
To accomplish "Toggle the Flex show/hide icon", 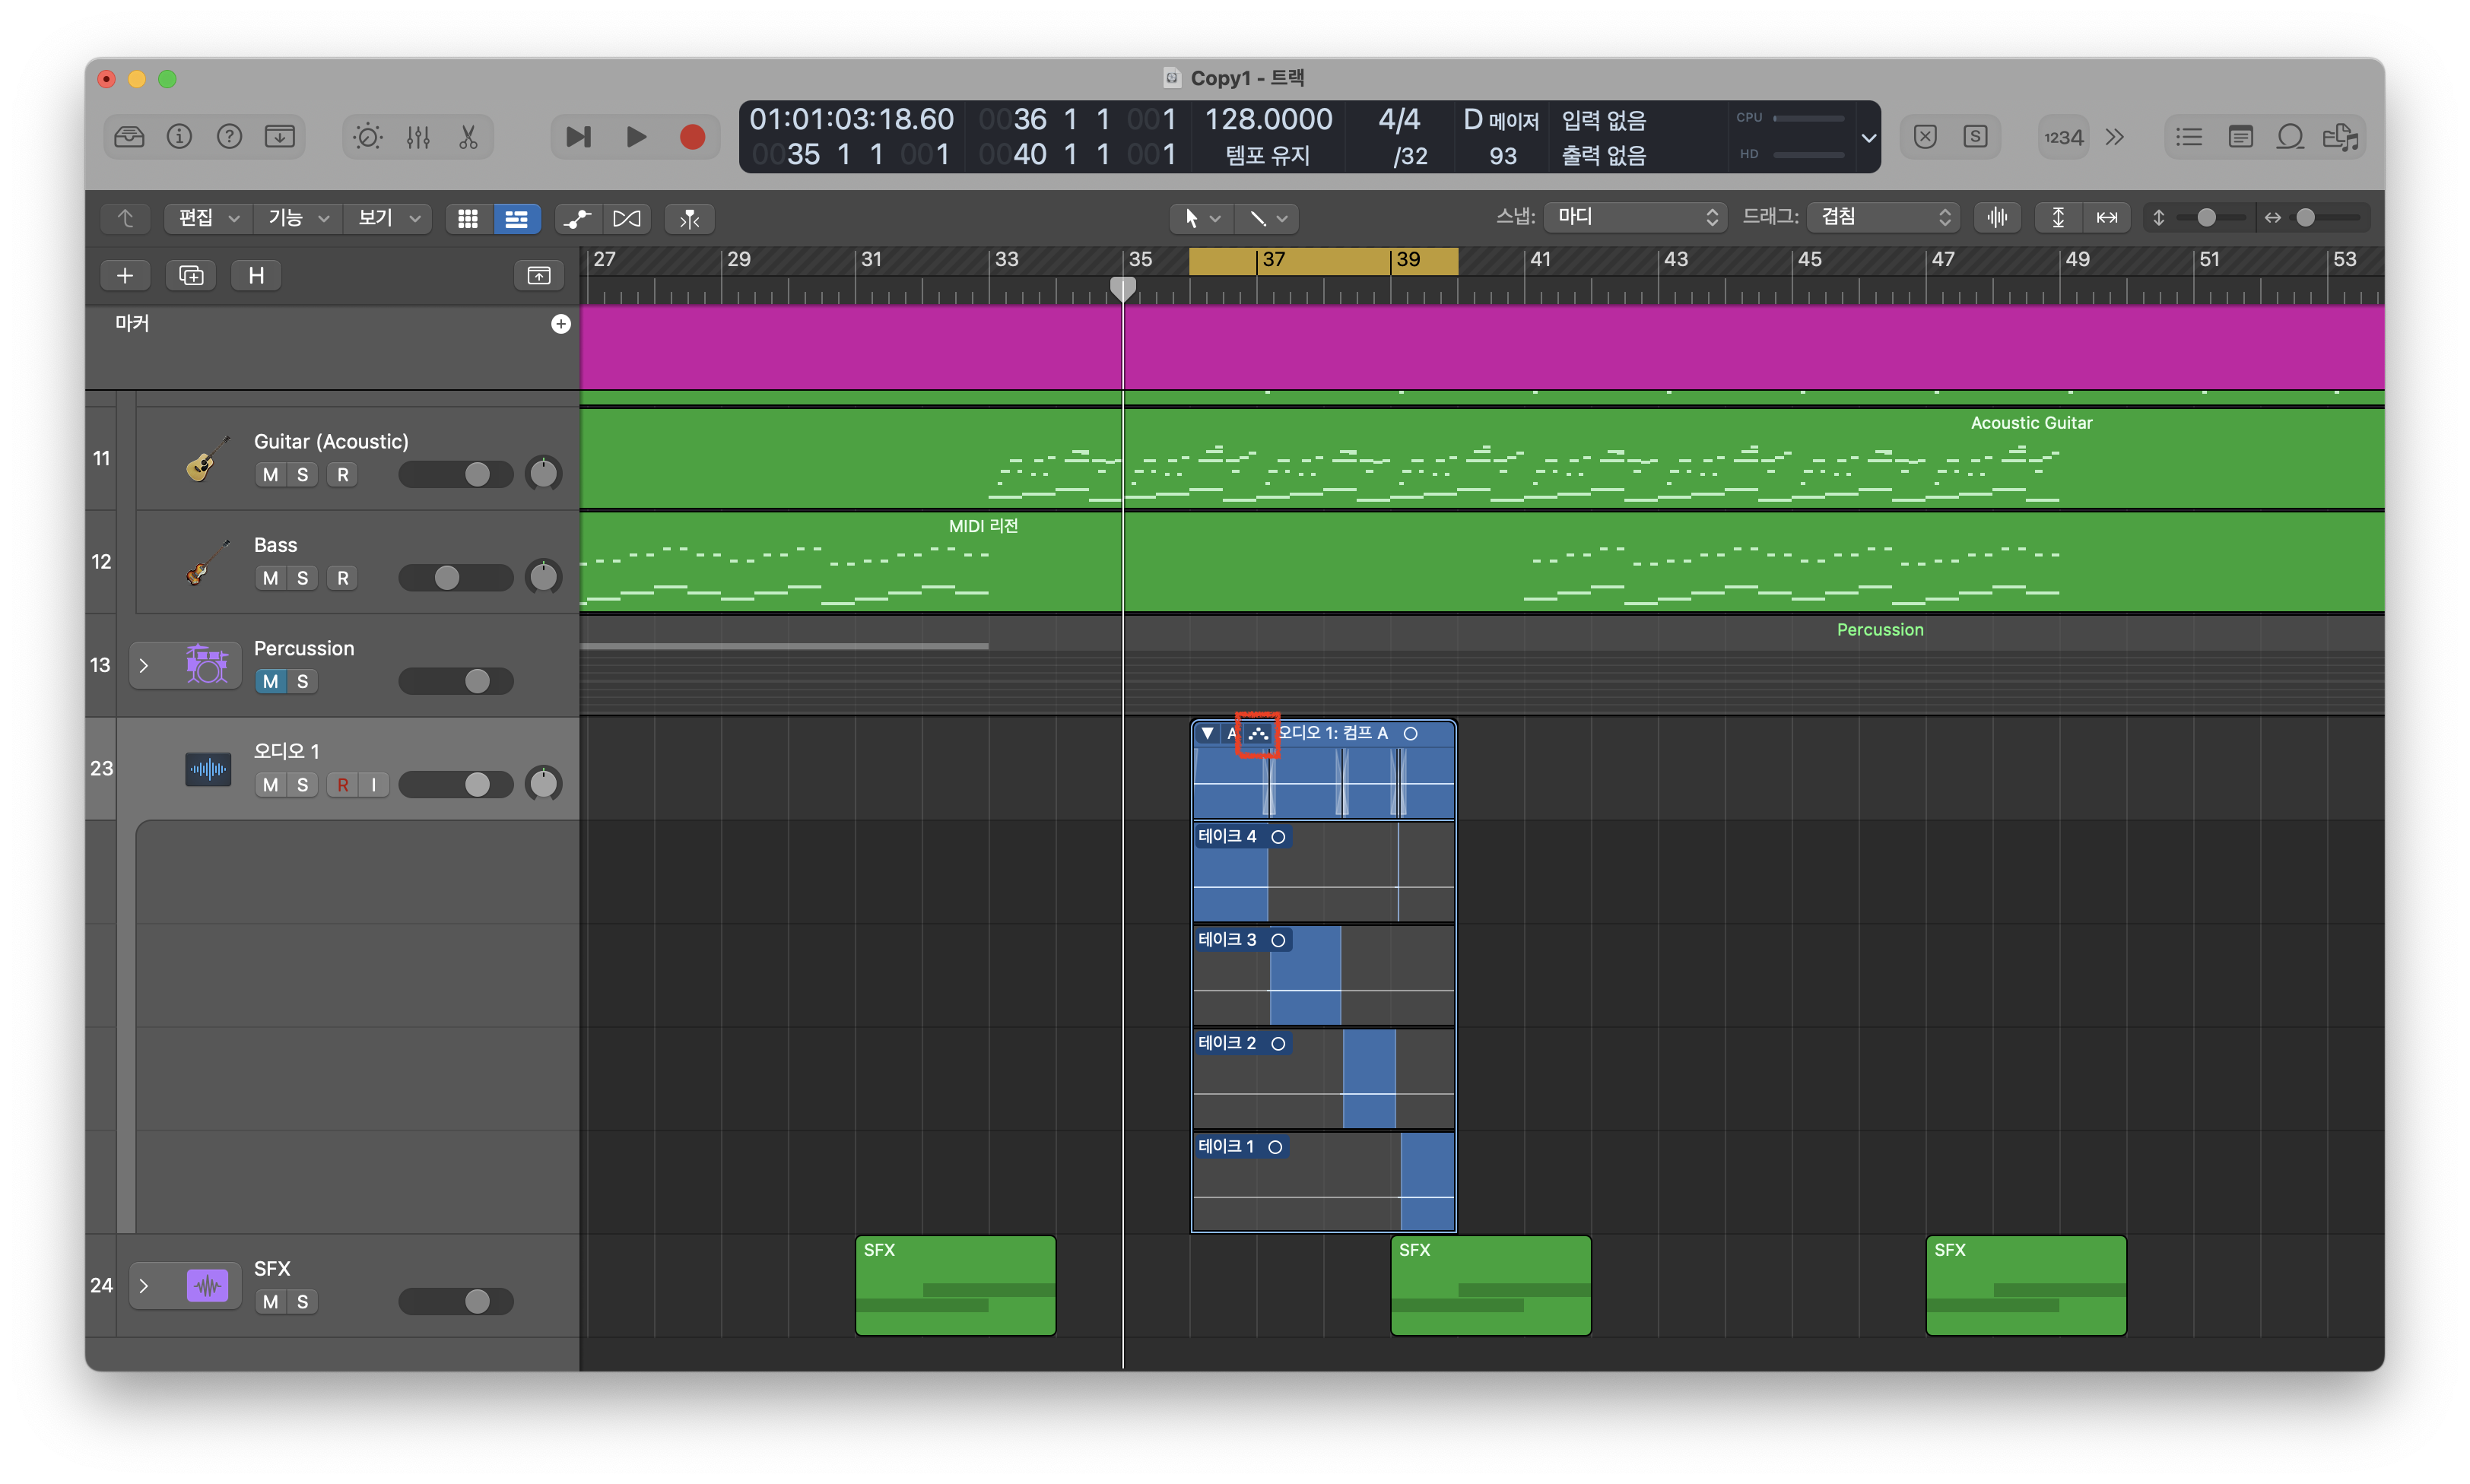I will (x=627, y=218).
